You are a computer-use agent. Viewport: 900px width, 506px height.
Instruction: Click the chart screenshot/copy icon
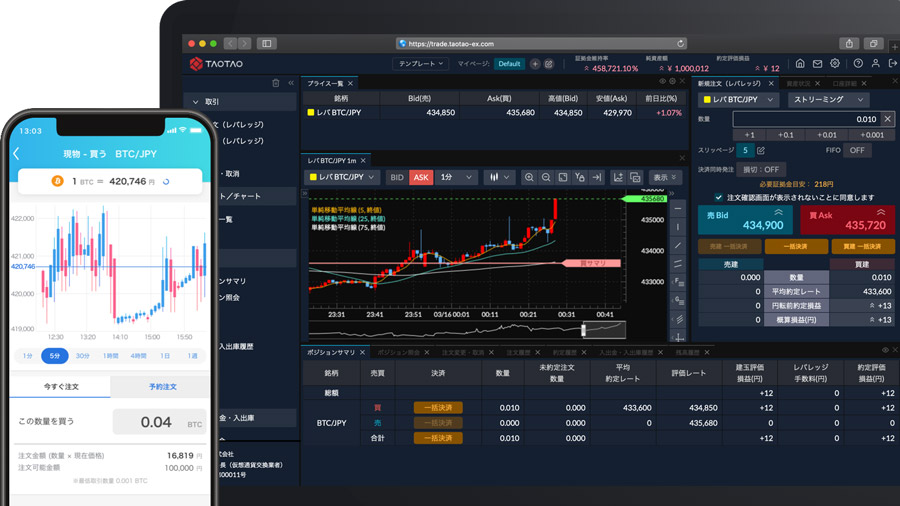pos(635,177)
